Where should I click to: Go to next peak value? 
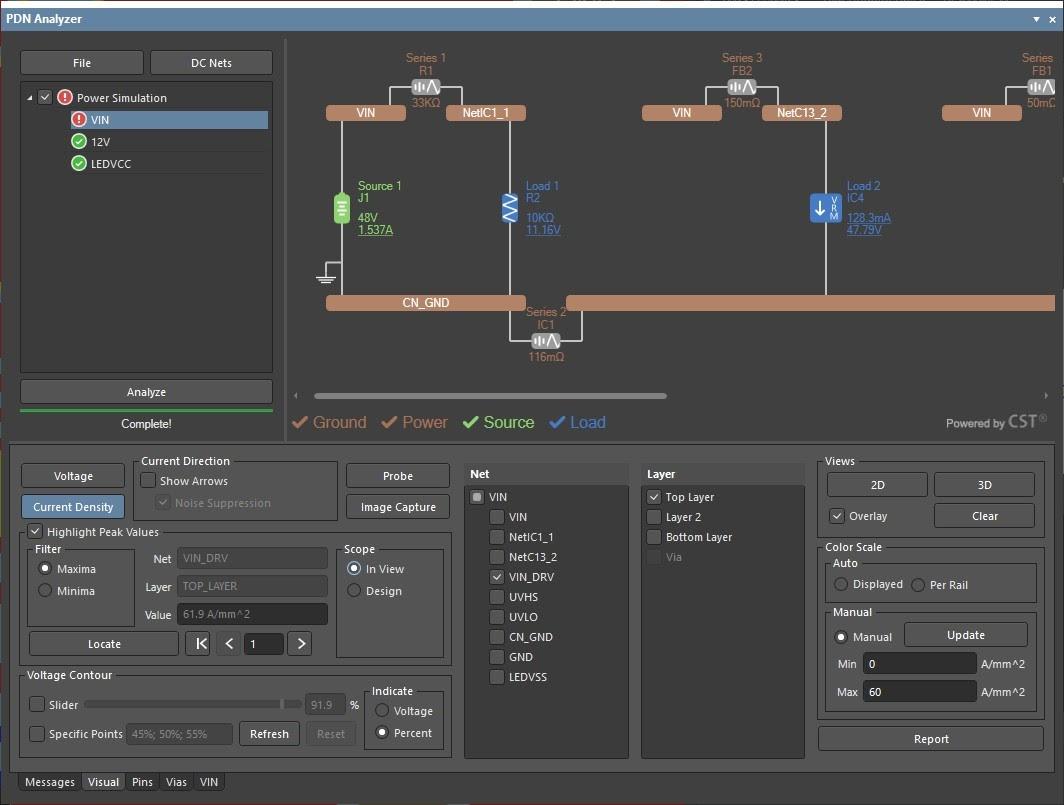300,643
